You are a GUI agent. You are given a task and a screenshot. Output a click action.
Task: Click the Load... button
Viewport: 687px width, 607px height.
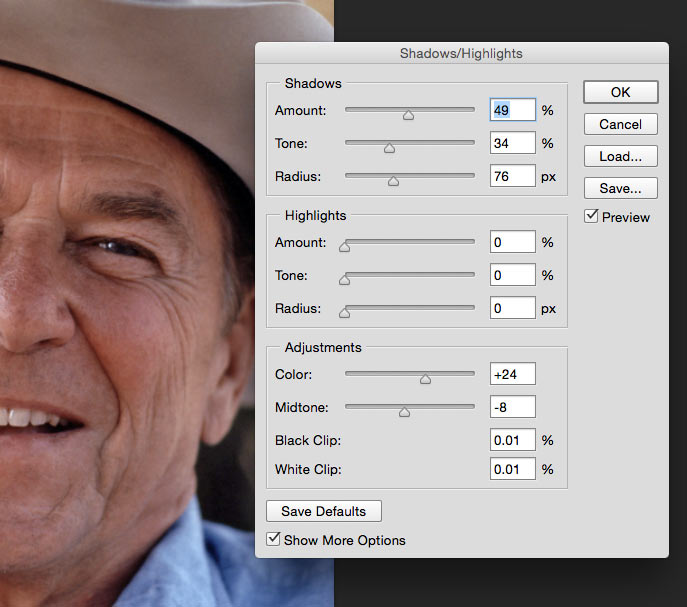point(620,156)
